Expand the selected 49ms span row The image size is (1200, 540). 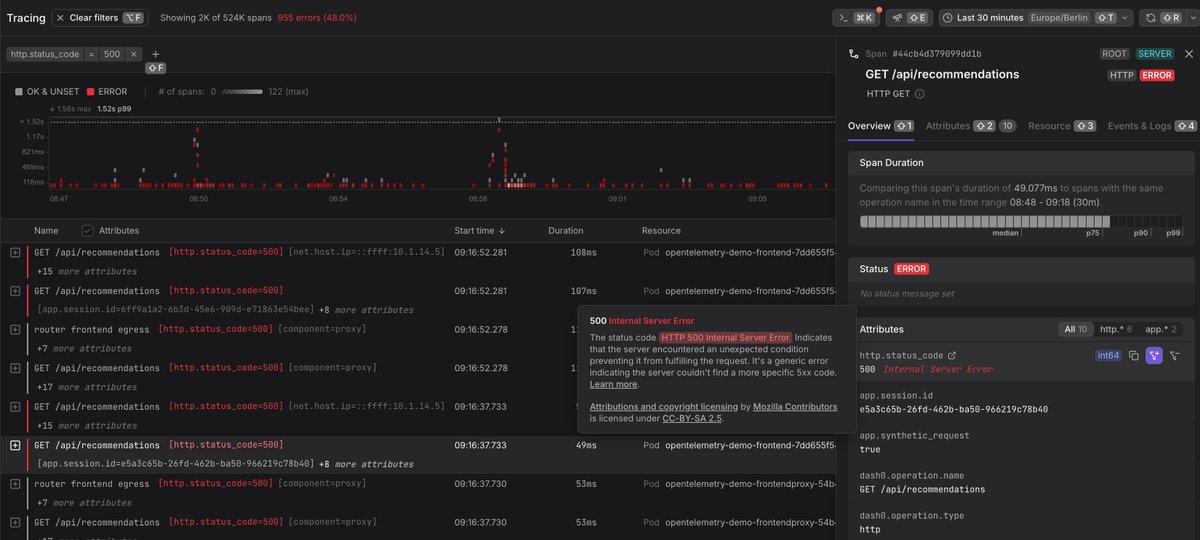click(15, 445)
